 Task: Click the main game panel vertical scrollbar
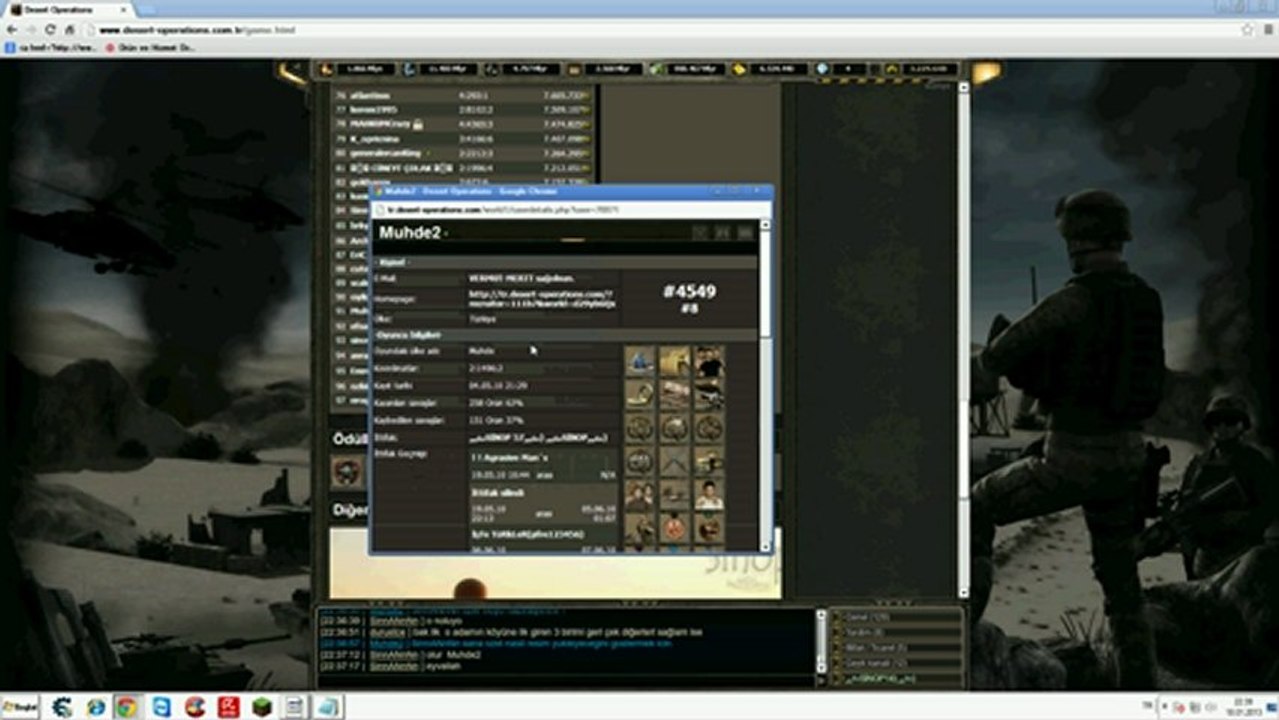(964, 340)
